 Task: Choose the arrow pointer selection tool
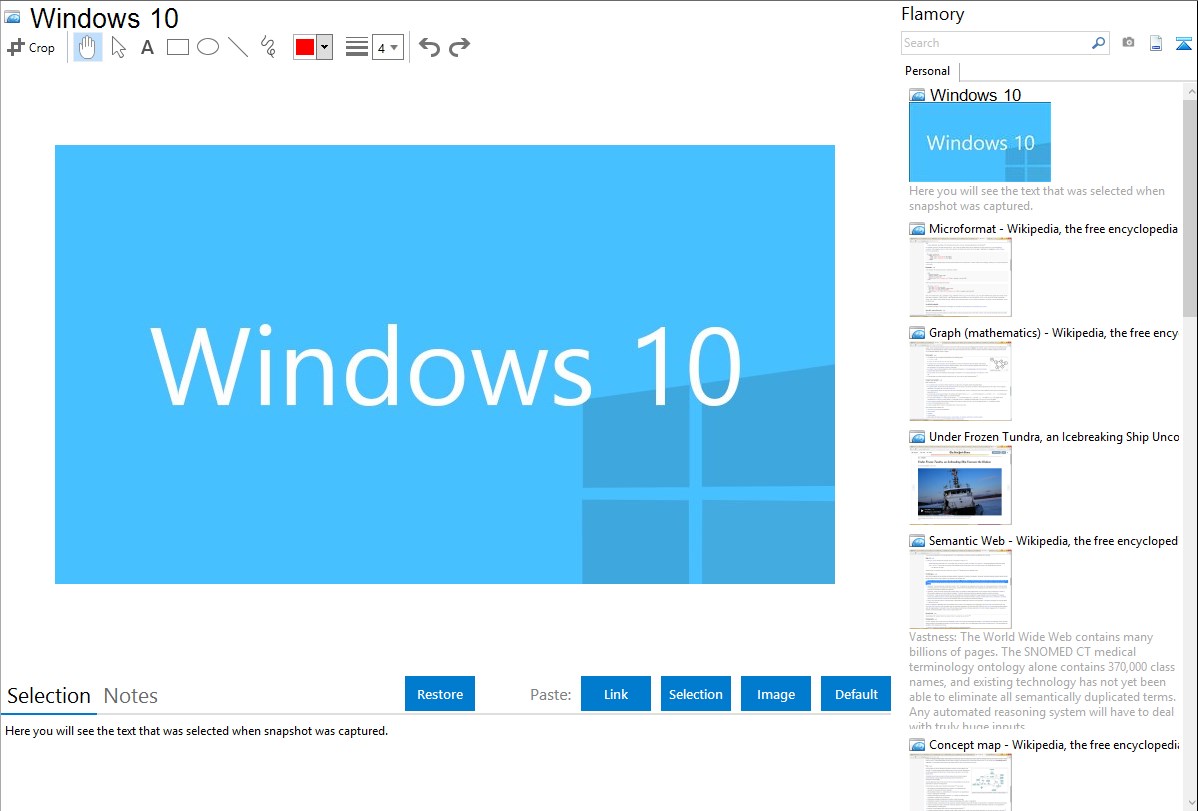tap(118, 47)
